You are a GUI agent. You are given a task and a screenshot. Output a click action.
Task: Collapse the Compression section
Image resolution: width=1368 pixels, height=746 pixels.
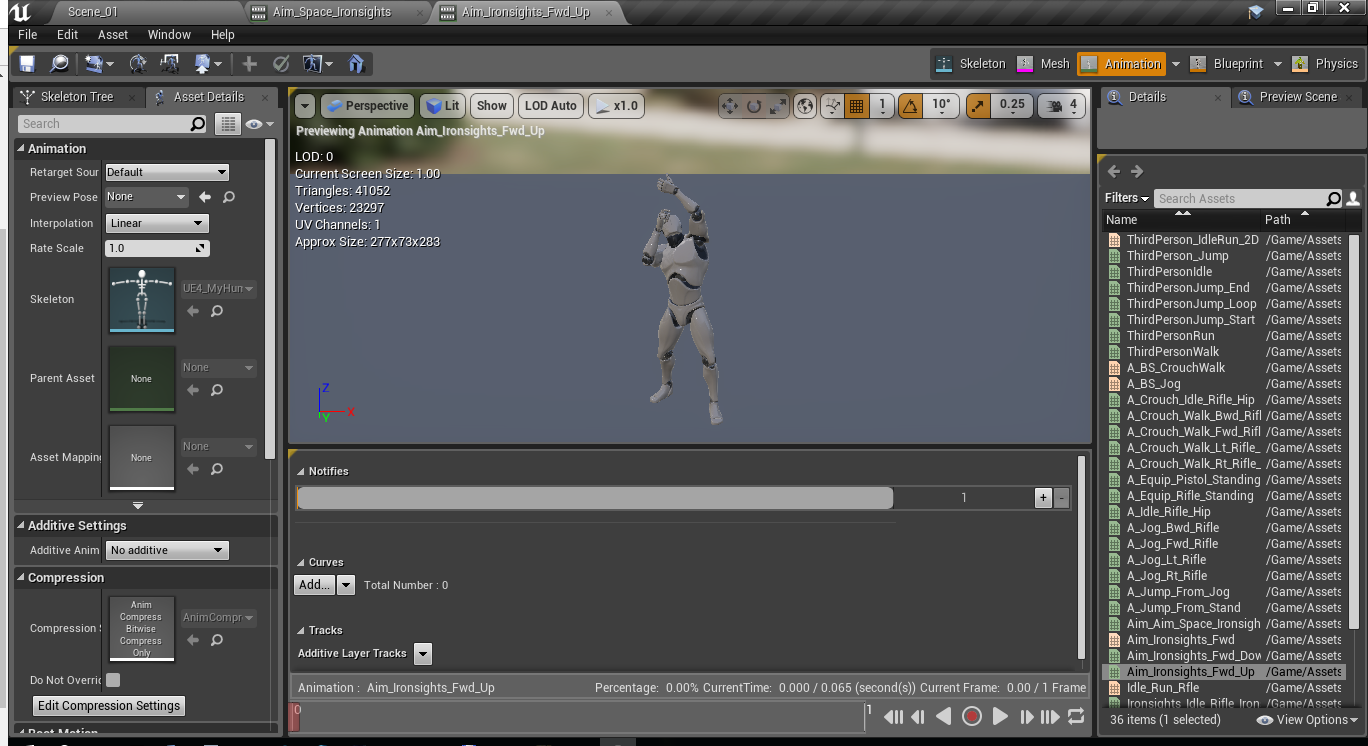21,577
